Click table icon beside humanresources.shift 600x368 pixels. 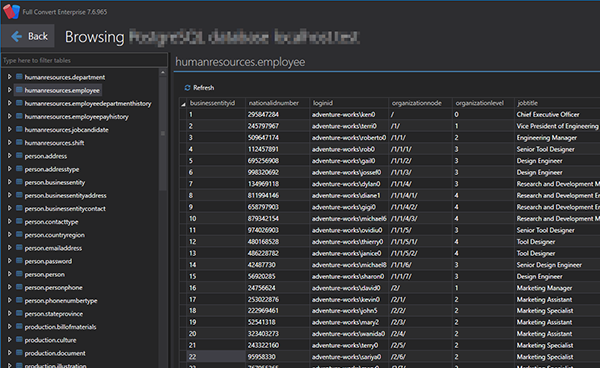tap(19, 143)
